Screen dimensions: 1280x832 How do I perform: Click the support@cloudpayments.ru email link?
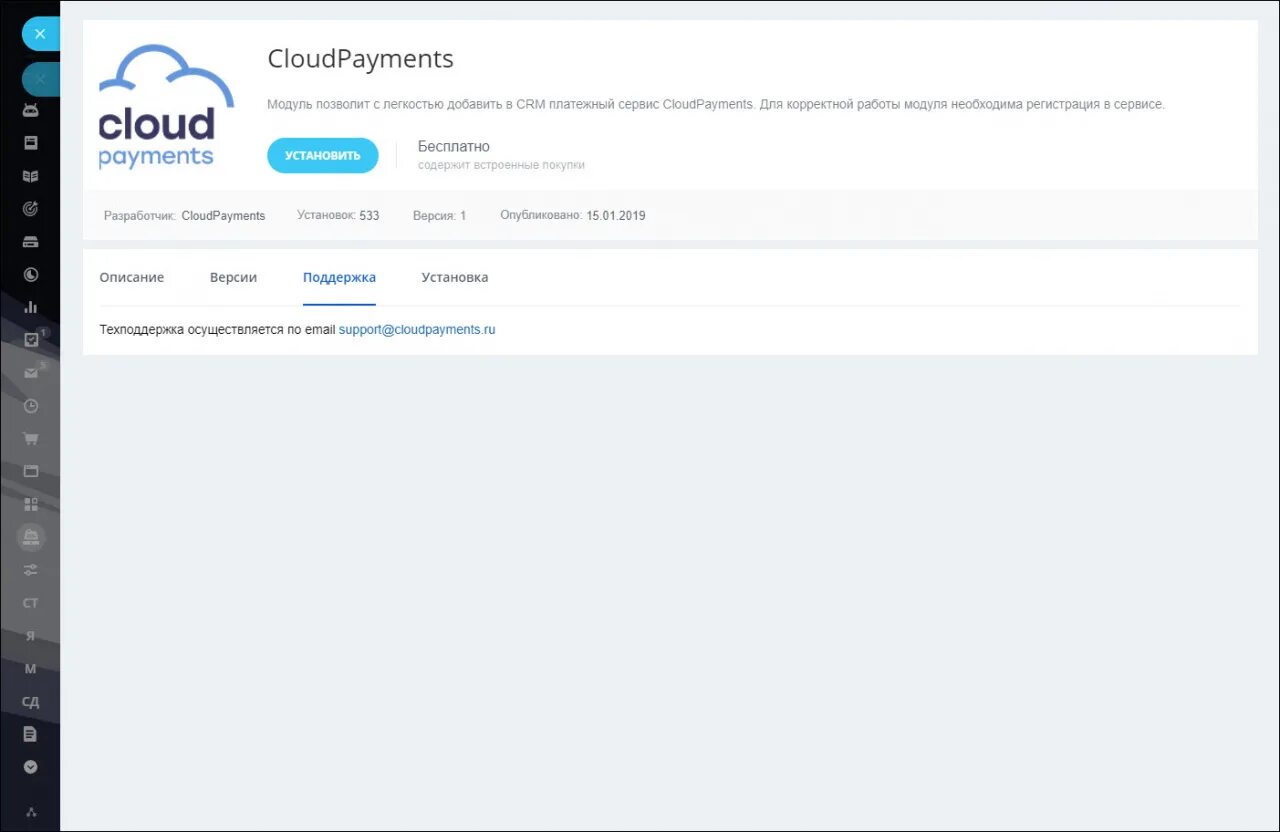point(417,329)
